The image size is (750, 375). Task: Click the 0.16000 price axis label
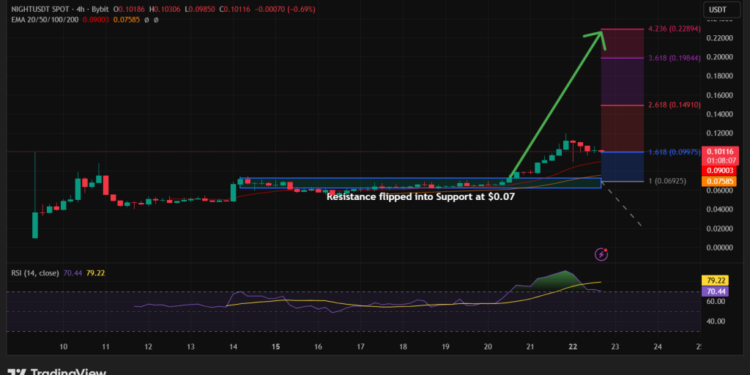coord(721,95)
